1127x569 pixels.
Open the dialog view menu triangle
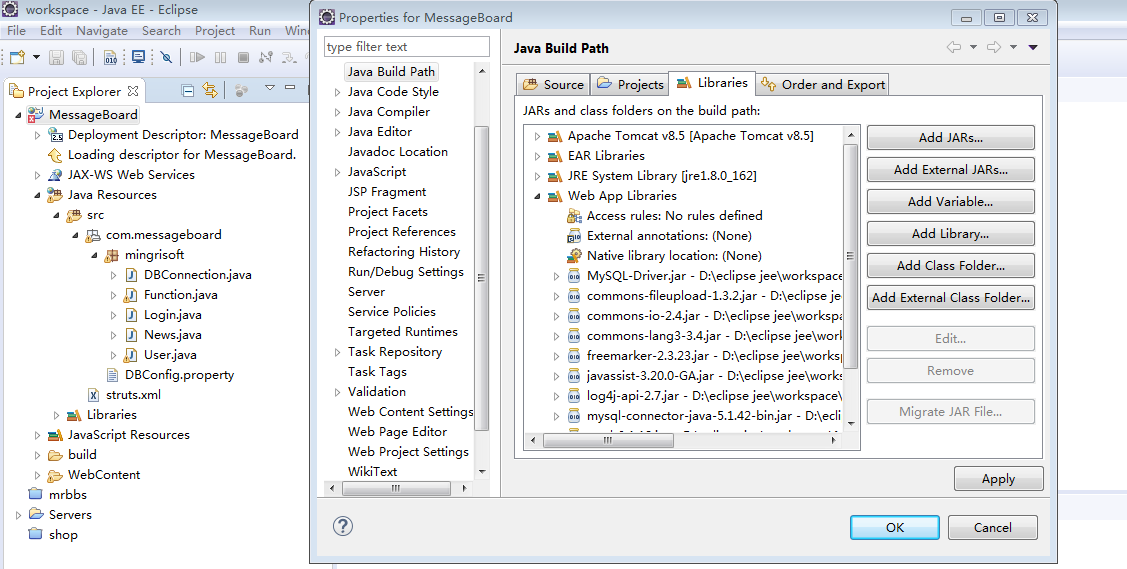point(1033,47)
